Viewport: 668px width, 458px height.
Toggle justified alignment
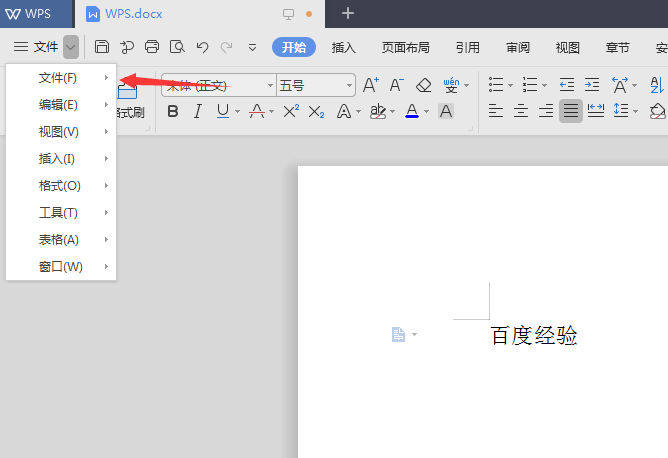point(571,111)
